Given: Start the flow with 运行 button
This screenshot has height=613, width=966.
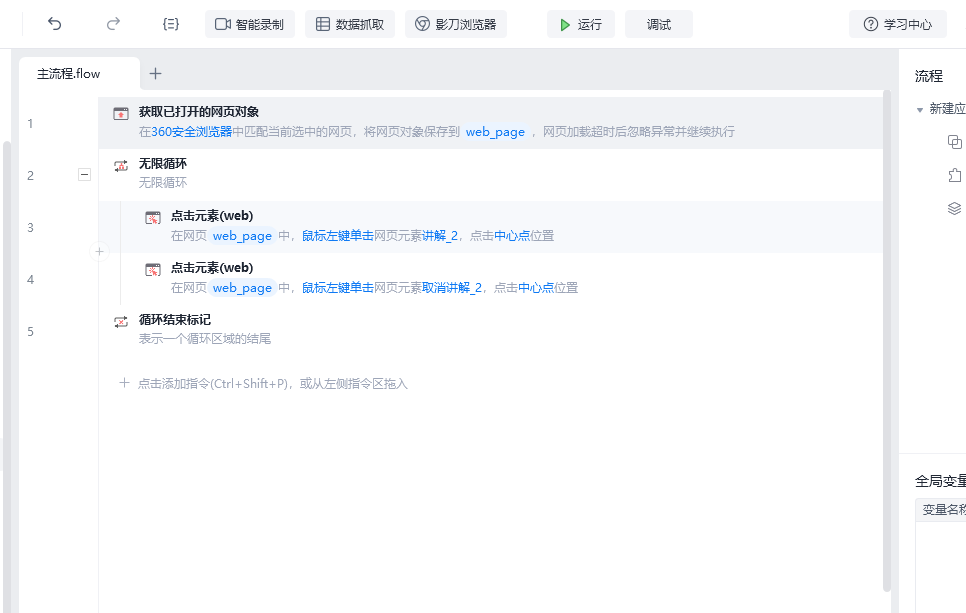Looking at the screenshot, I should [x=580, y=24].
